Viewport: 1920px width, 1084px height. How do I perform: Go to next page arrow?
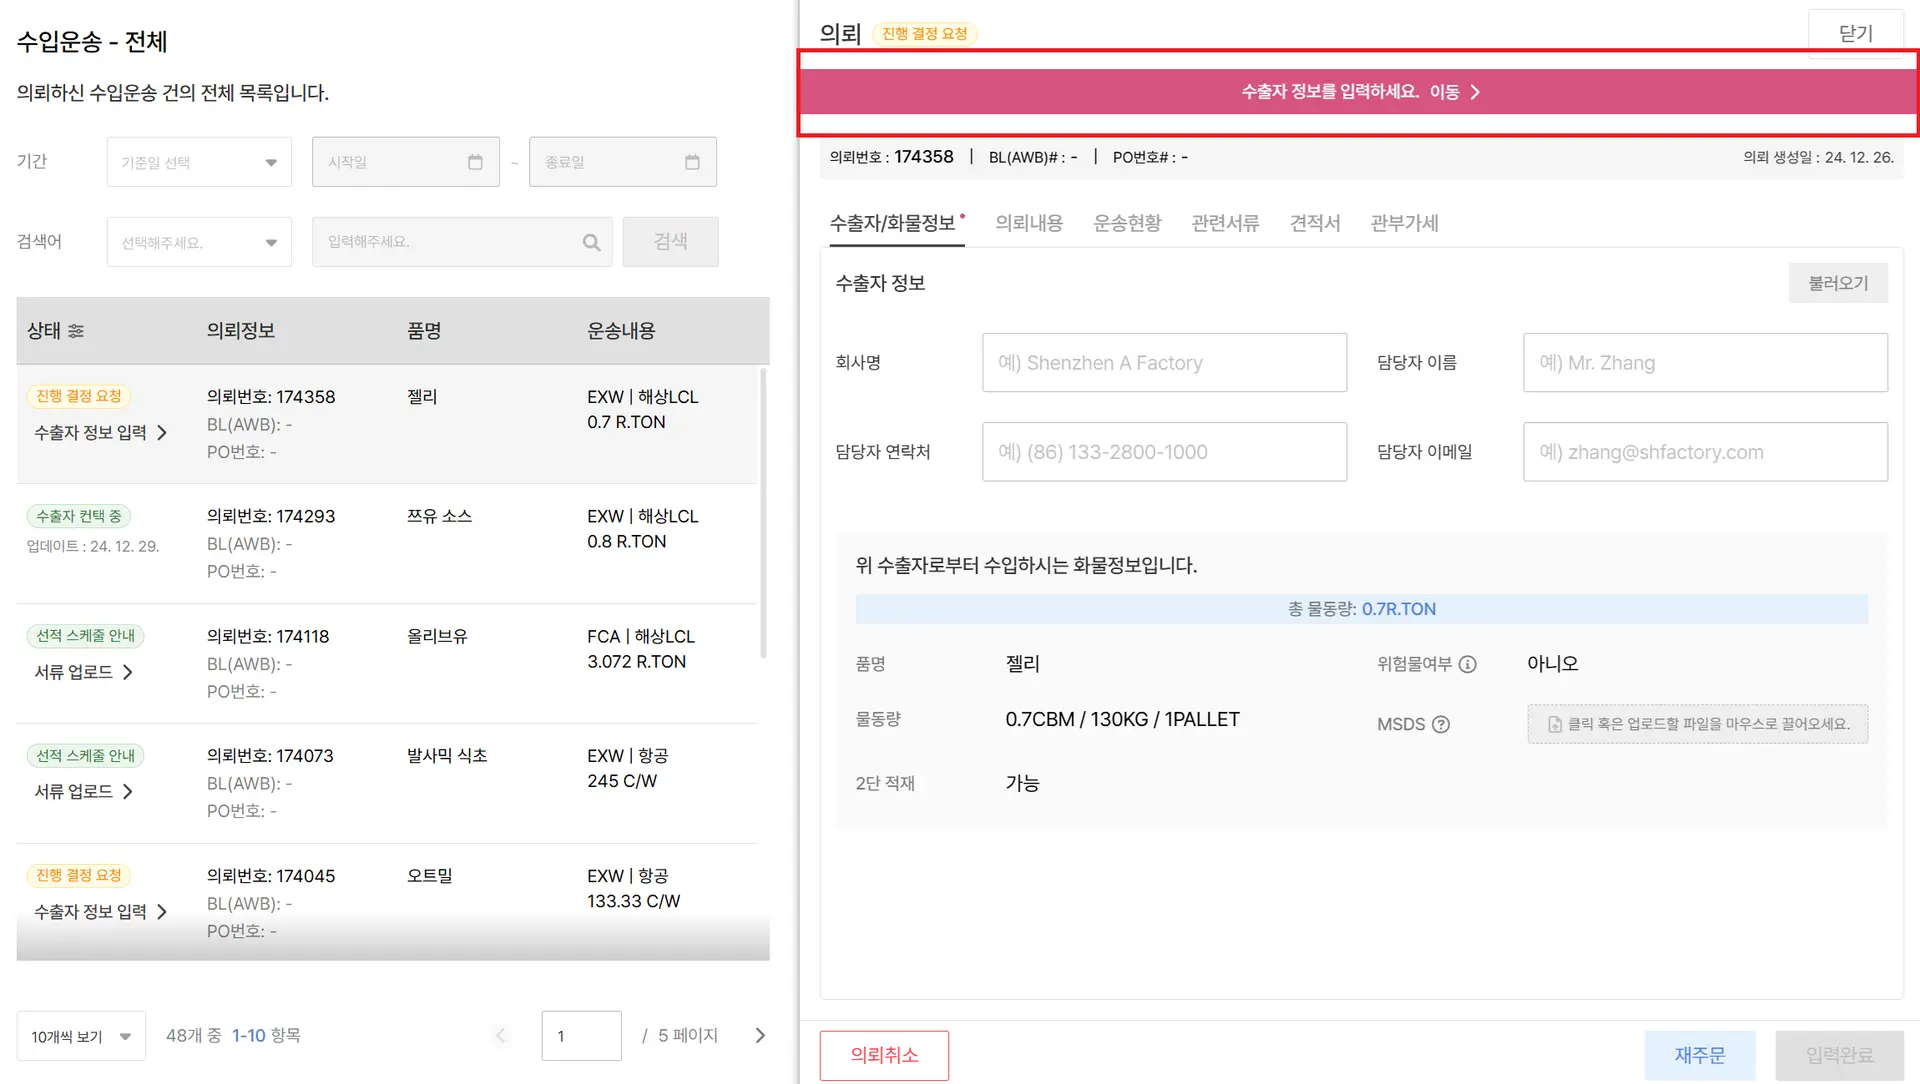click(760, 1035)
